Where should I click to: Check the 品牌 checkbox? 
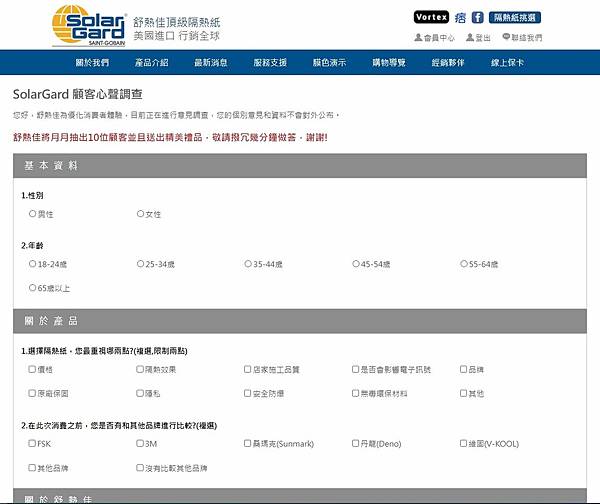463,369
